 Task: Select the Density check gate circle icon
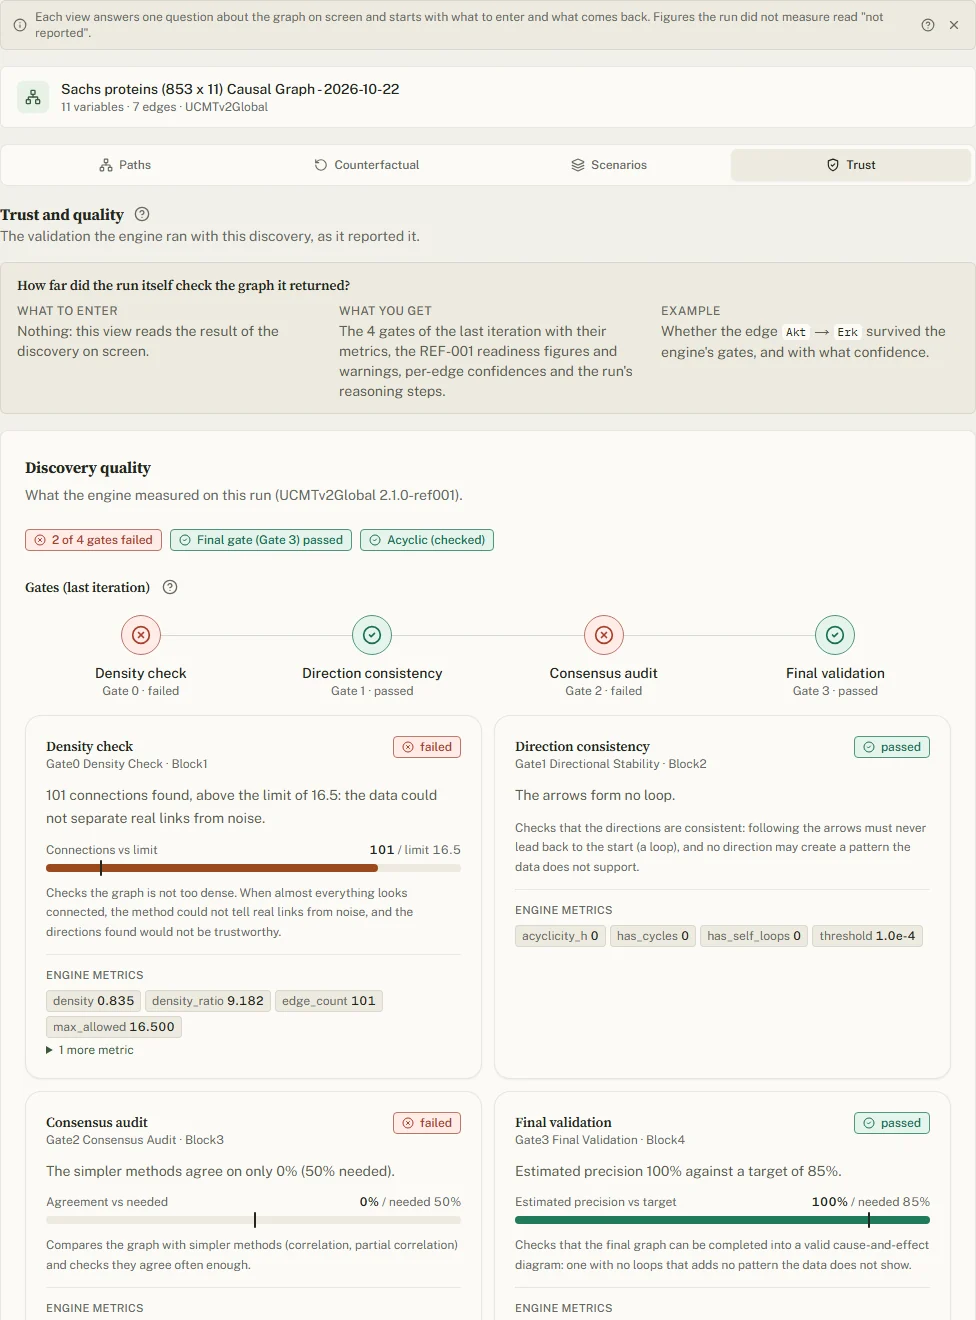tap(141, 635)
